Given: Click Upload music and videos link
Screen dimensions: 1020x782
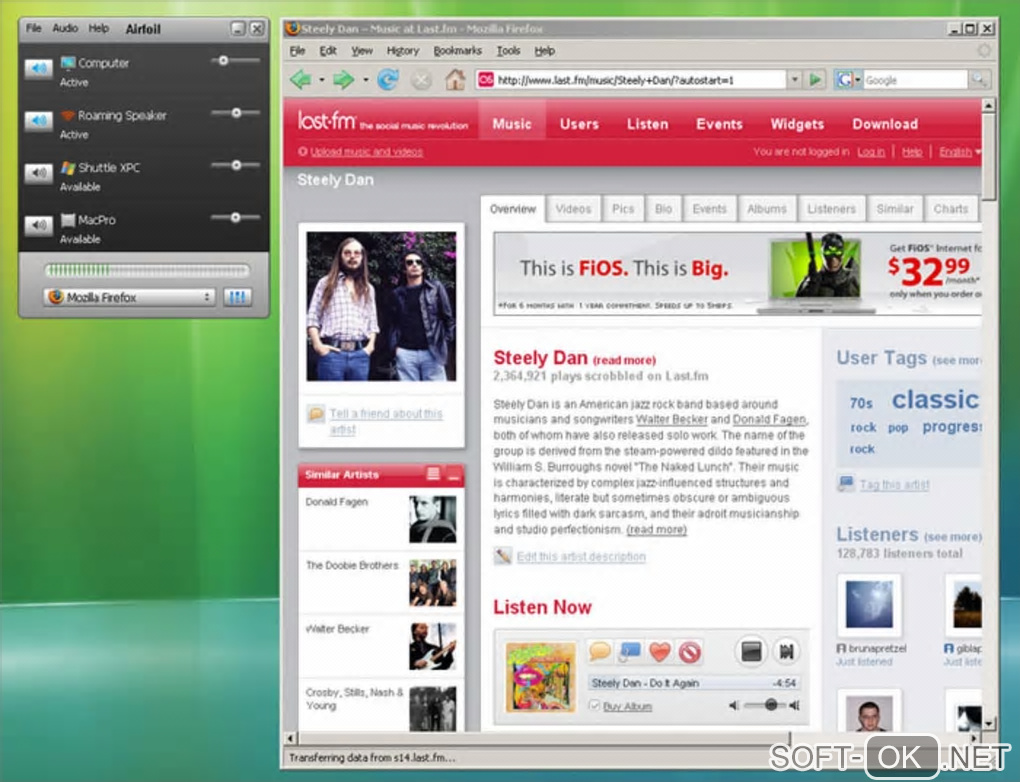Looking at the screenshot, I should click(366, 152).
